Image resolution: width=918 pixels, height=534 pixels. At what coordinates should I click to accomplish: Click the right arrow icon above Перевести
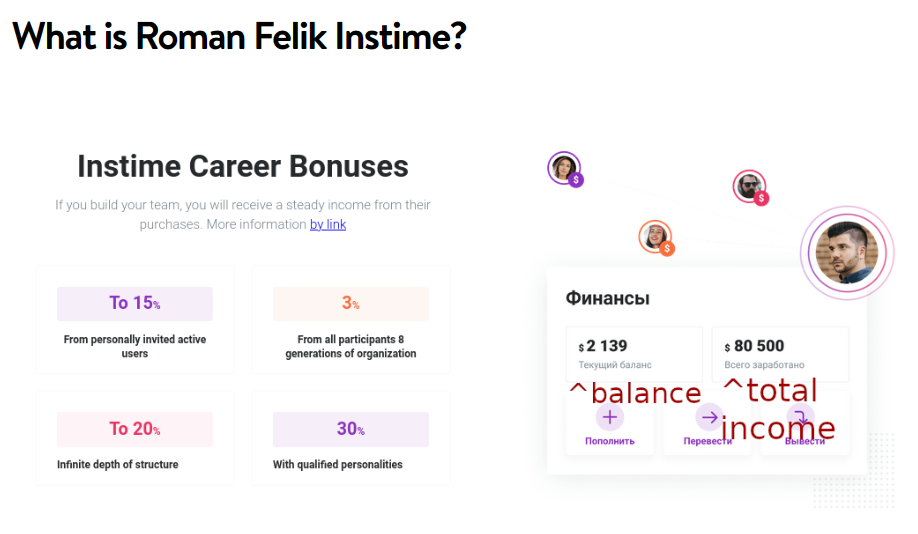[x=709, y=417]
